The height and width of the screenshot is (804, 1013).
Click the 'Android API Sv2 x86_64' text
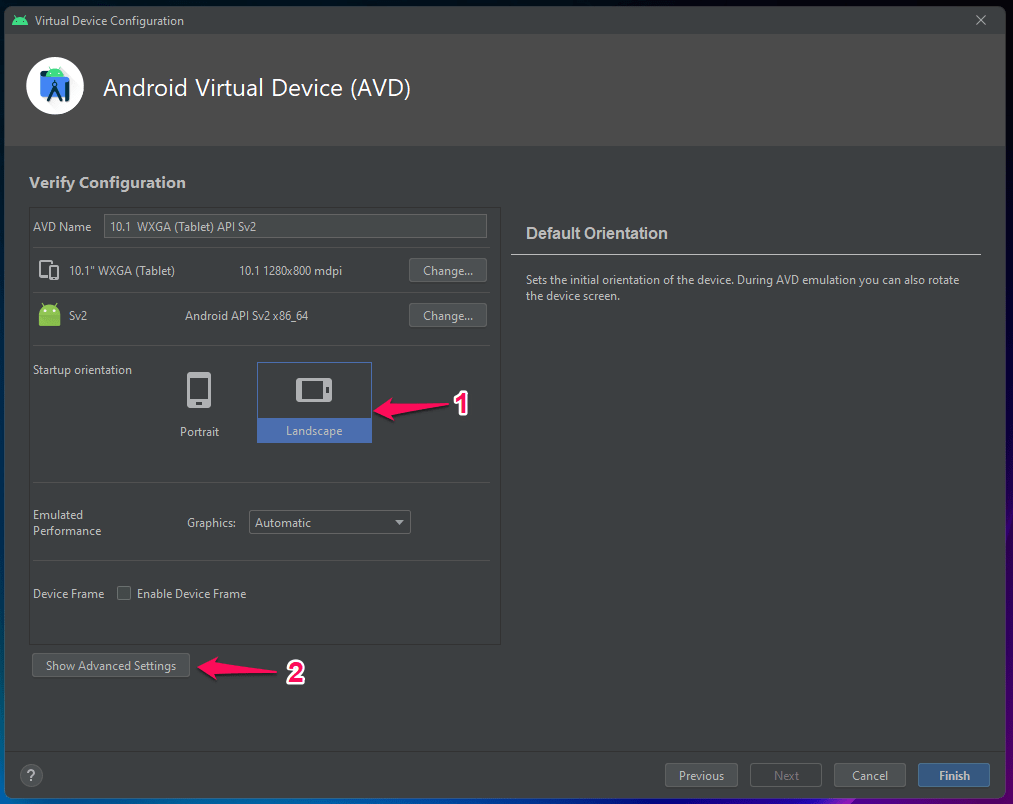247,316
